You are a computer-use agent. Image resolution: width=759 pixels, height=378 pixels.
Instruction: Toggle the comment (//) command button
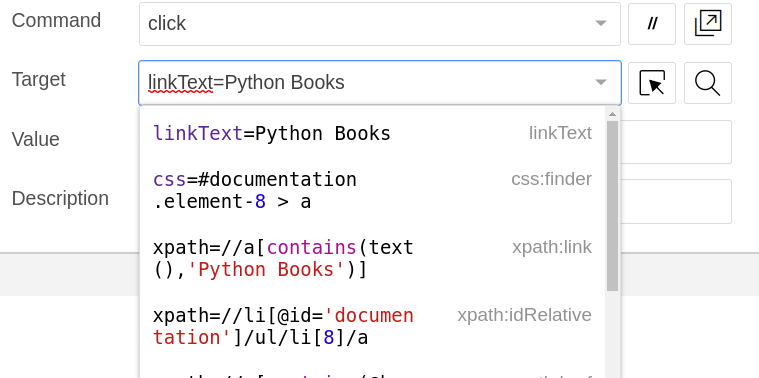pos(652,24)
